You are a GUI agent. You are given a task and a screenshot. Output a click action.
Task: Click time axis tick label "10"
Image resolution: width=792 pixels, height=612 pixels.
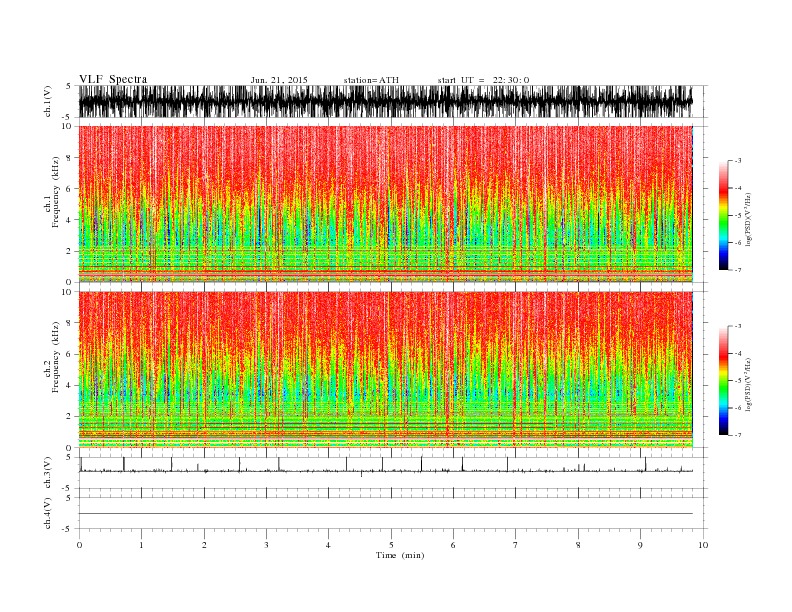coord(703,545)
